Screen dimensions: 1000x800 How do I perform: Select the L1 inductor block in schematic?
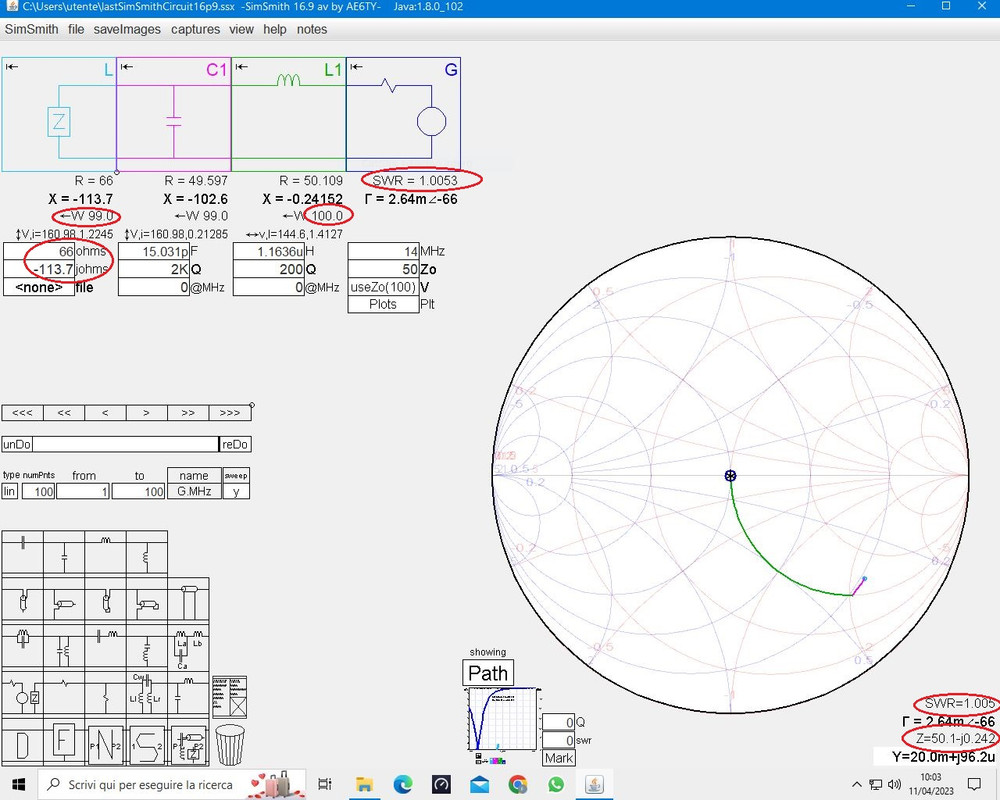(x=288, y=115)
